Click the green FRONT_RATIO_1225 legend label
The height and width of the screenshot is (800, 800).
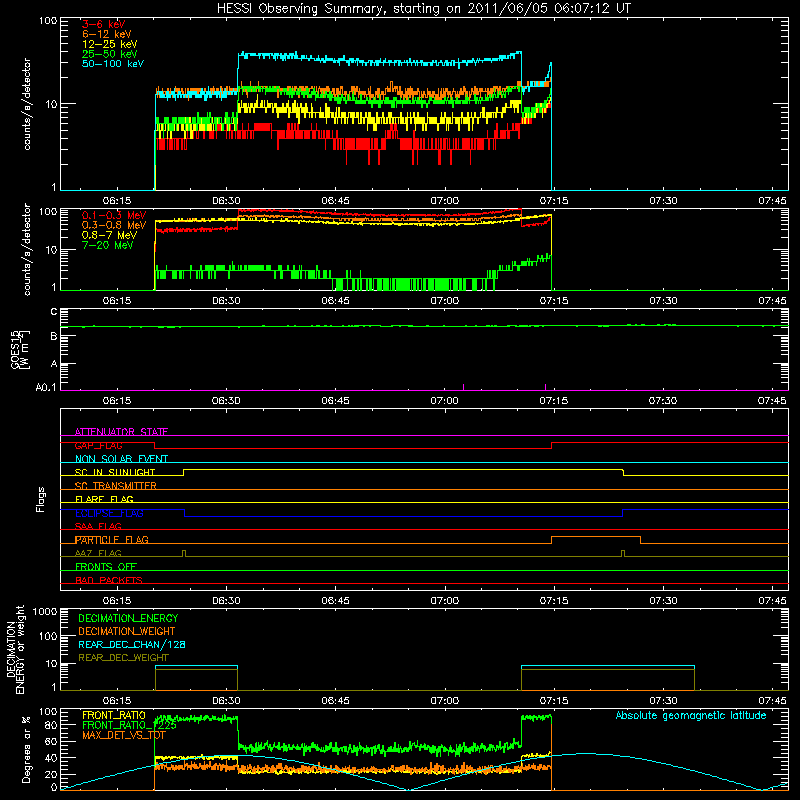pos(129,725)
